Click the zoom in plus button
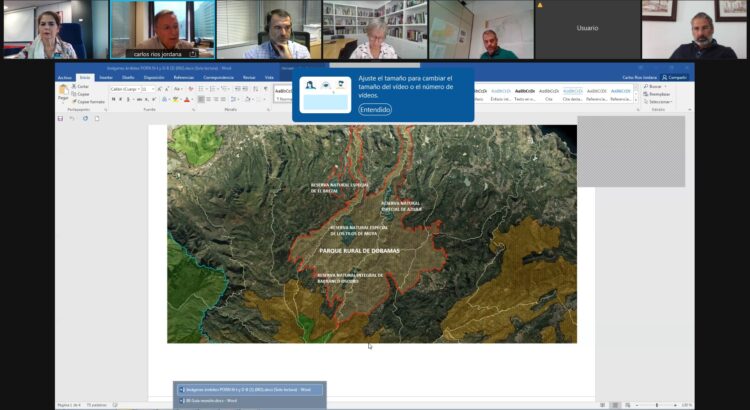This screenshot has height=410, width=750. (675, 405)
